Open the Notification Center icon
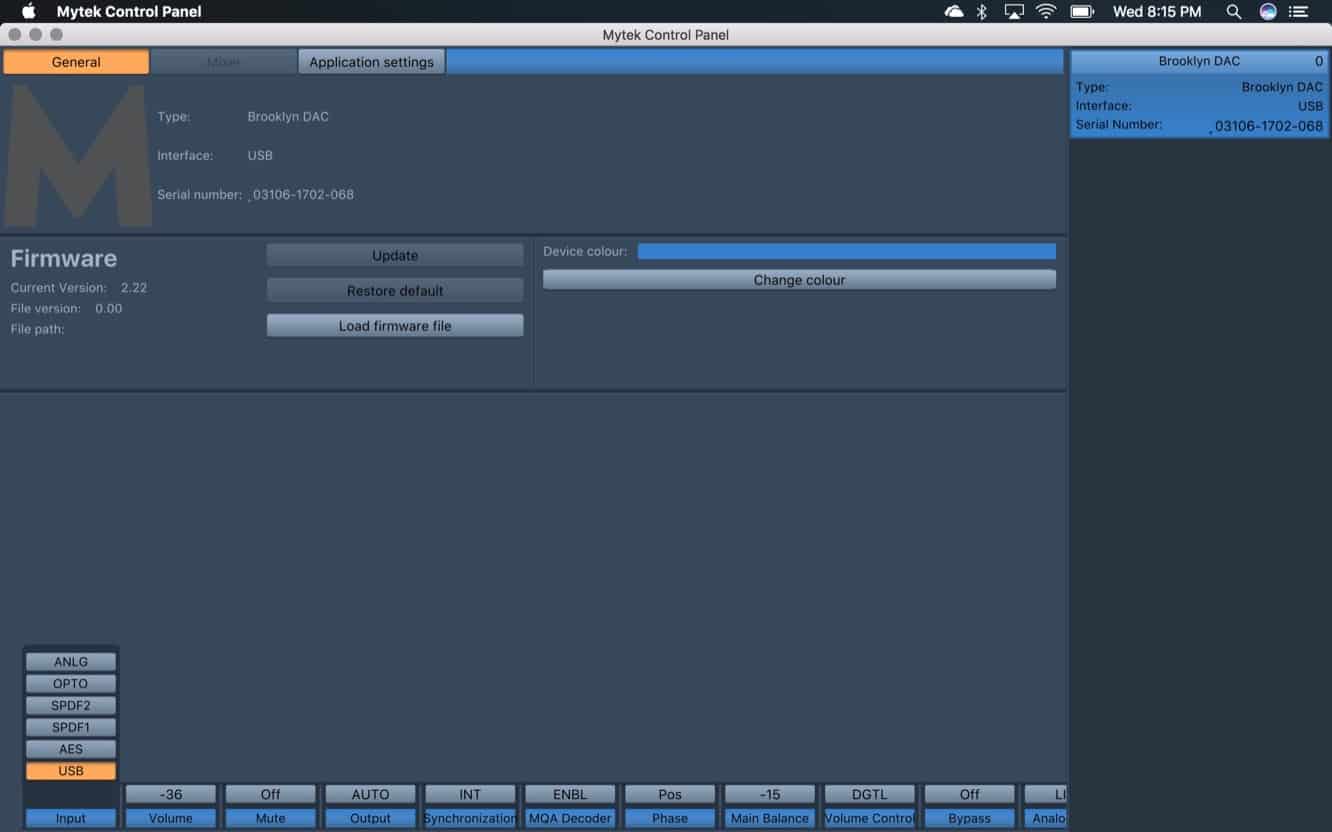 (1299, 12)
